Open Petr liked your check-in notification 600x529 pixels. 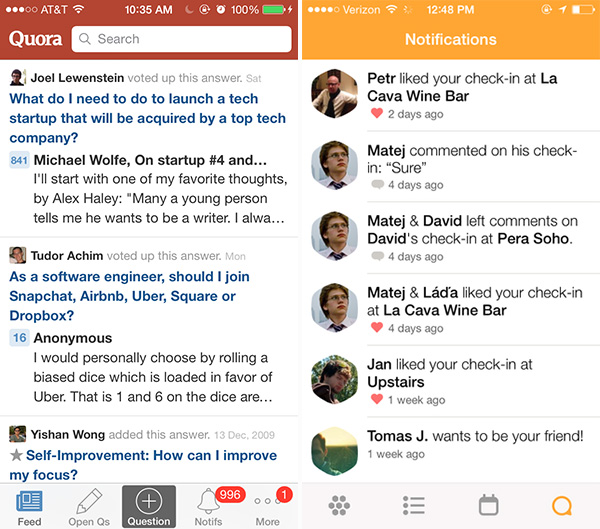coord(451,95)
